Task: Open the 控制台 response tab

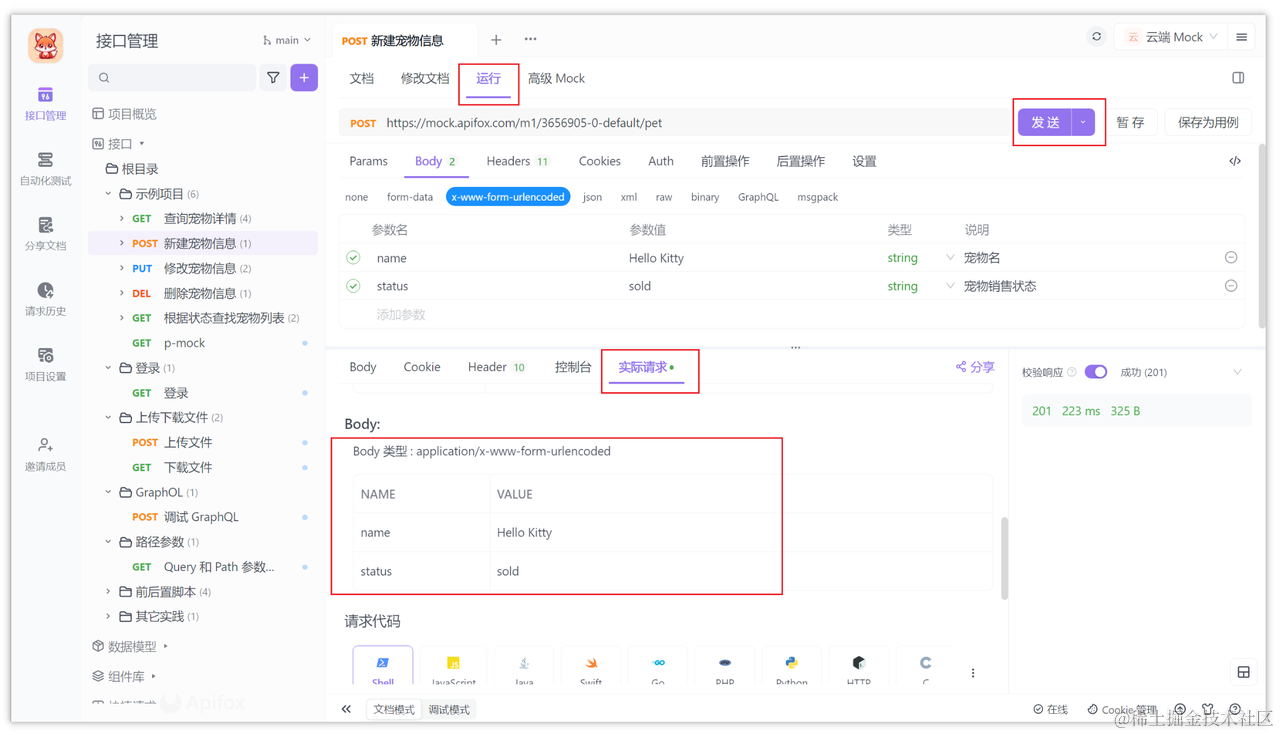Action: tap(573, 367)
